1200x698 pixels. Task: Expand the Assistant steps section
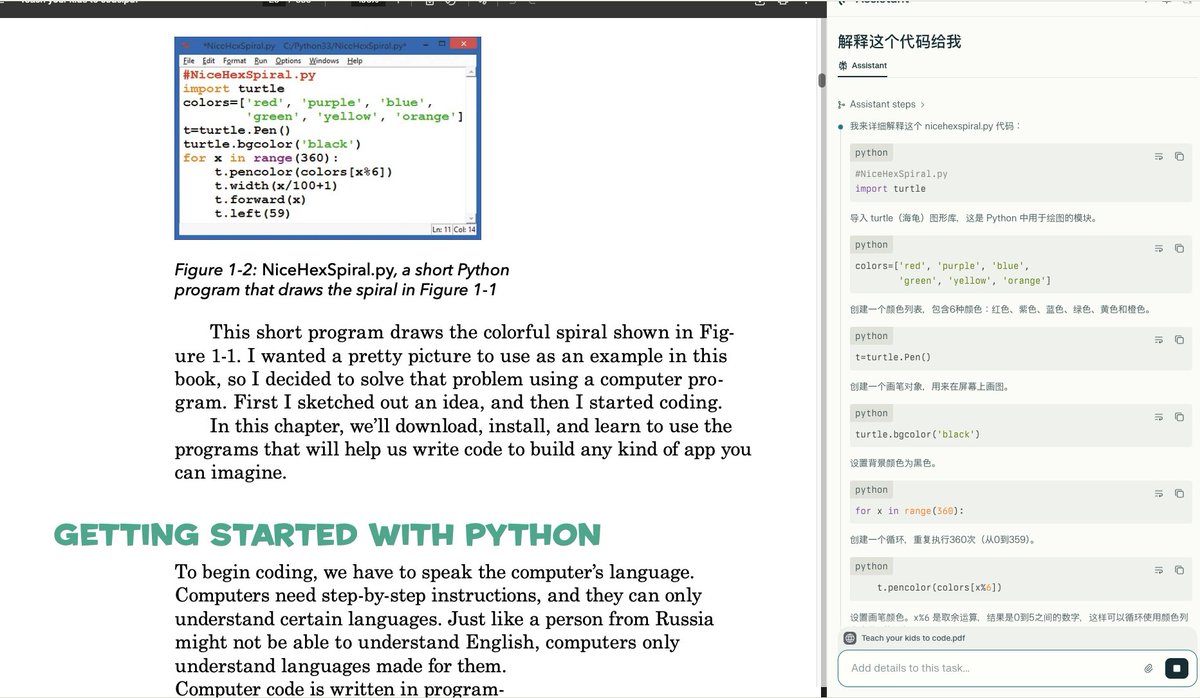(x=886, y=104)
